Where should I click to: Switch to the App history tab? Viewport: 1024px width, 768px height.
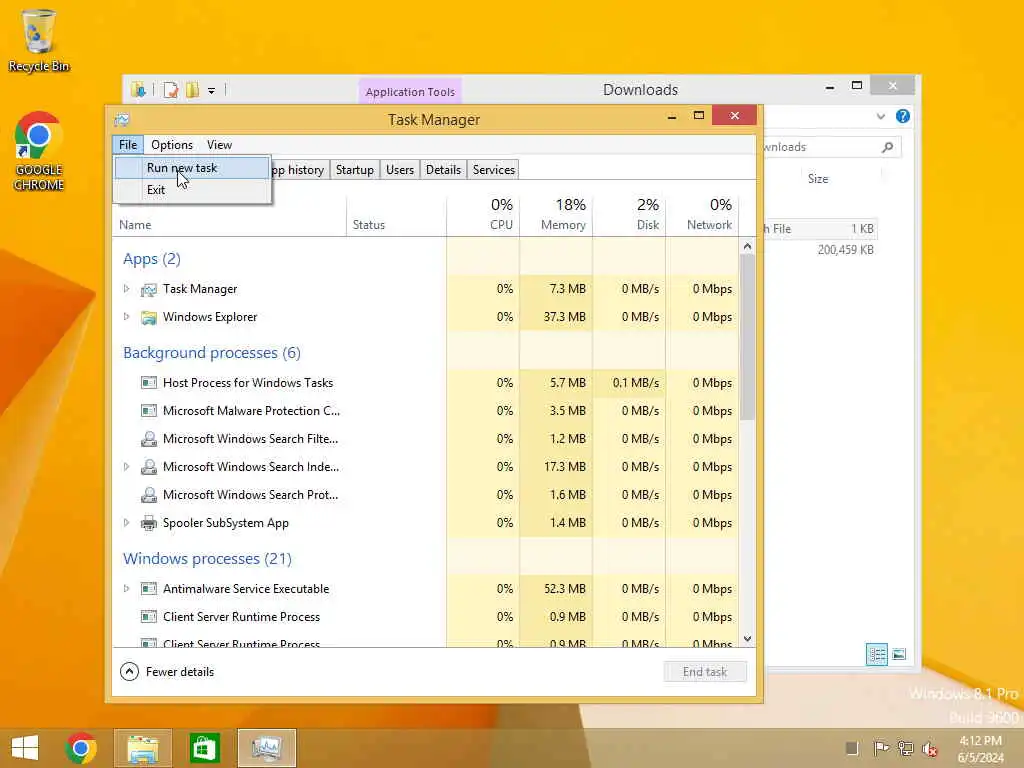coord(299,170)
